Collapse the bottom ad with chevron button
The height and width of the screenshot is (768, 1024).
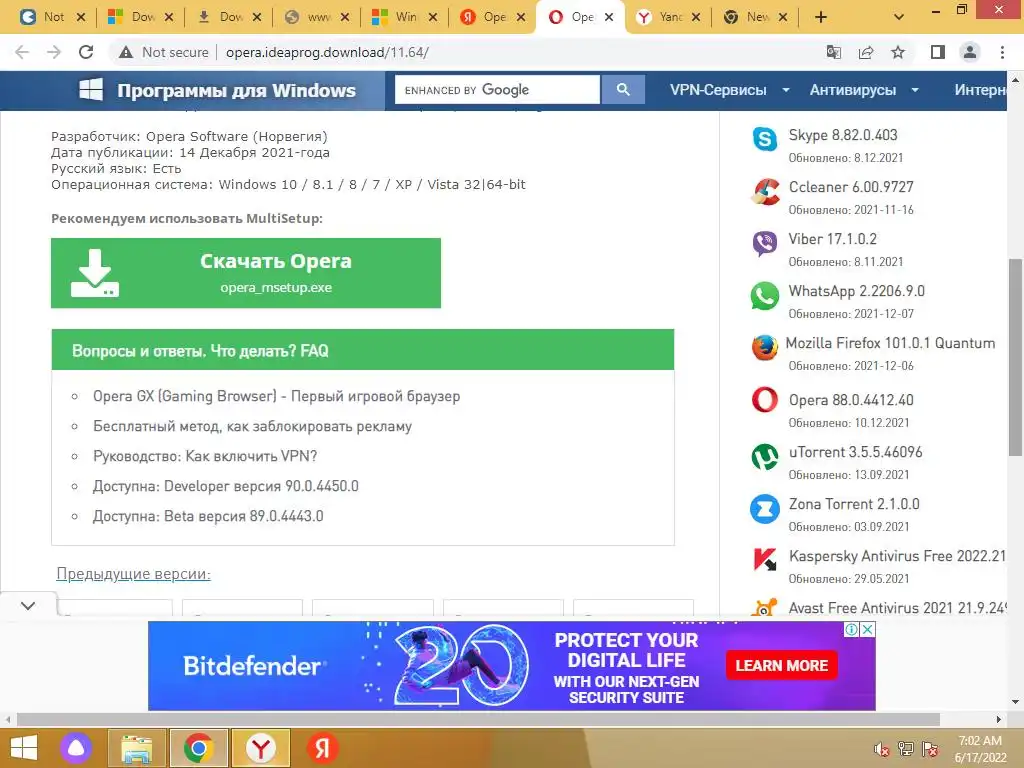click(28, 605)
